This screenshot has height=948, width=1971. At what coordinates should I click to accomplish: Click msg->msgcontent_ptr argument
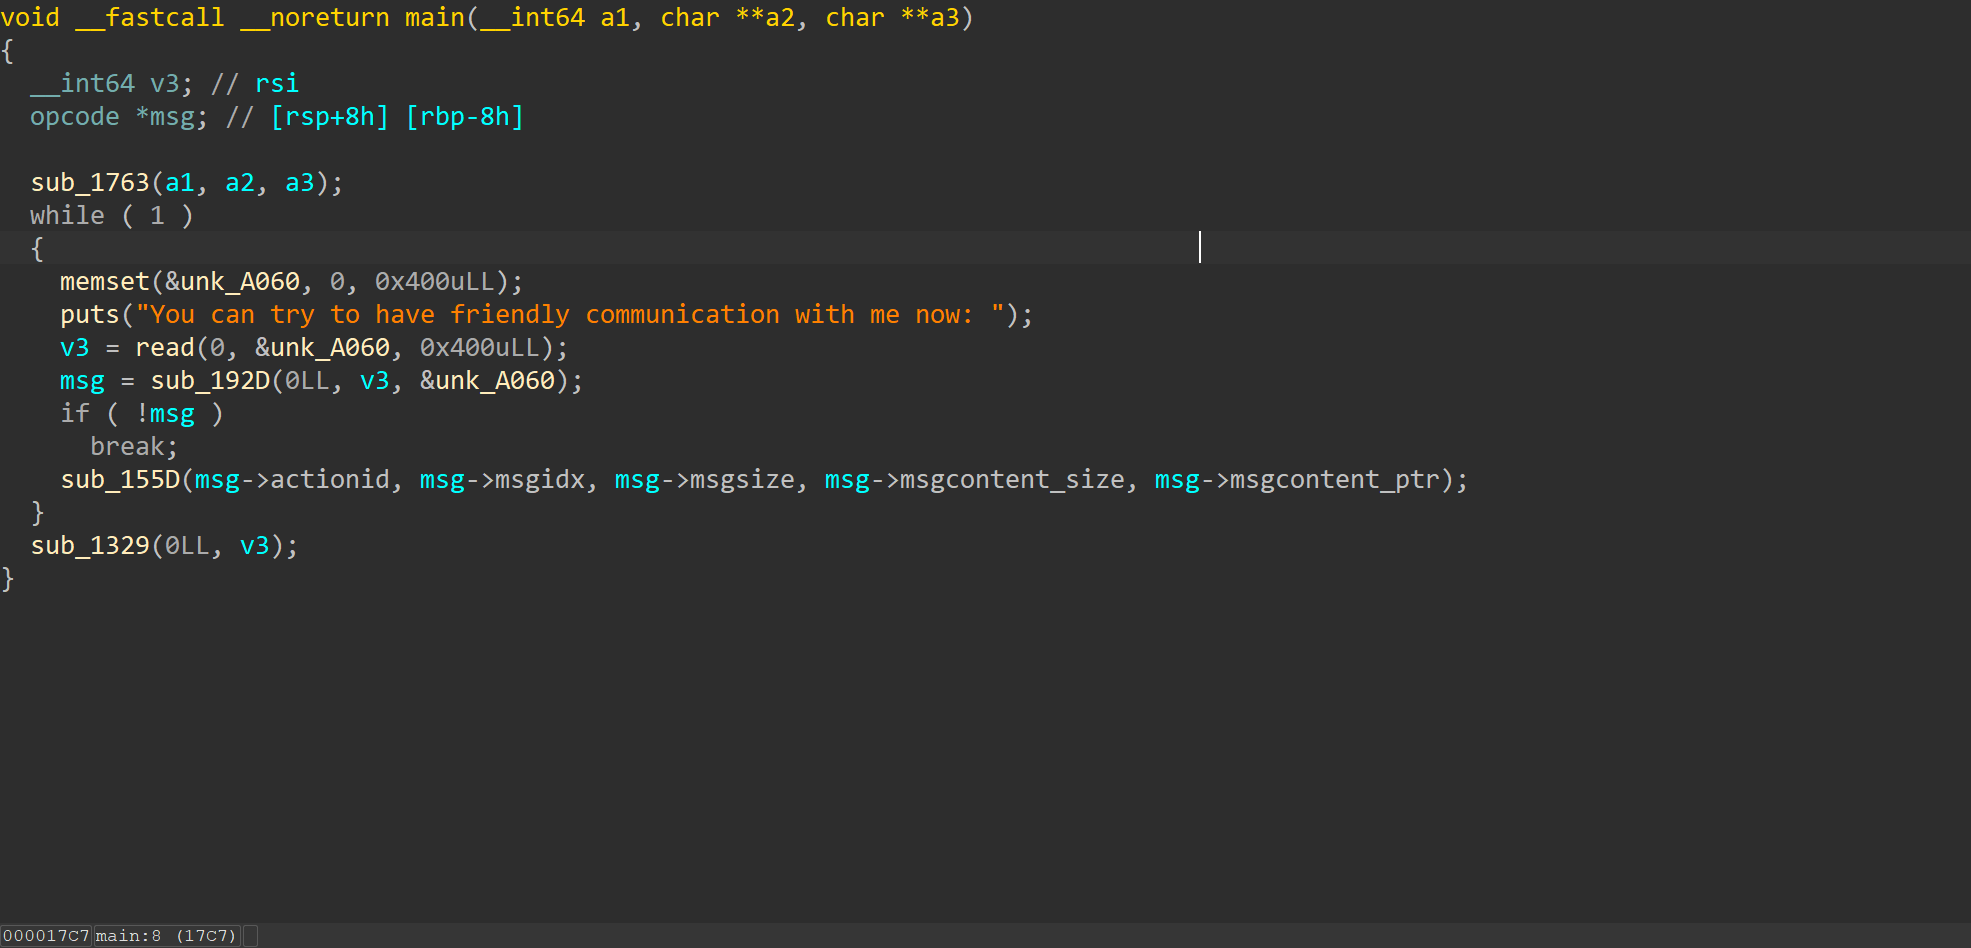[1297, 480]
